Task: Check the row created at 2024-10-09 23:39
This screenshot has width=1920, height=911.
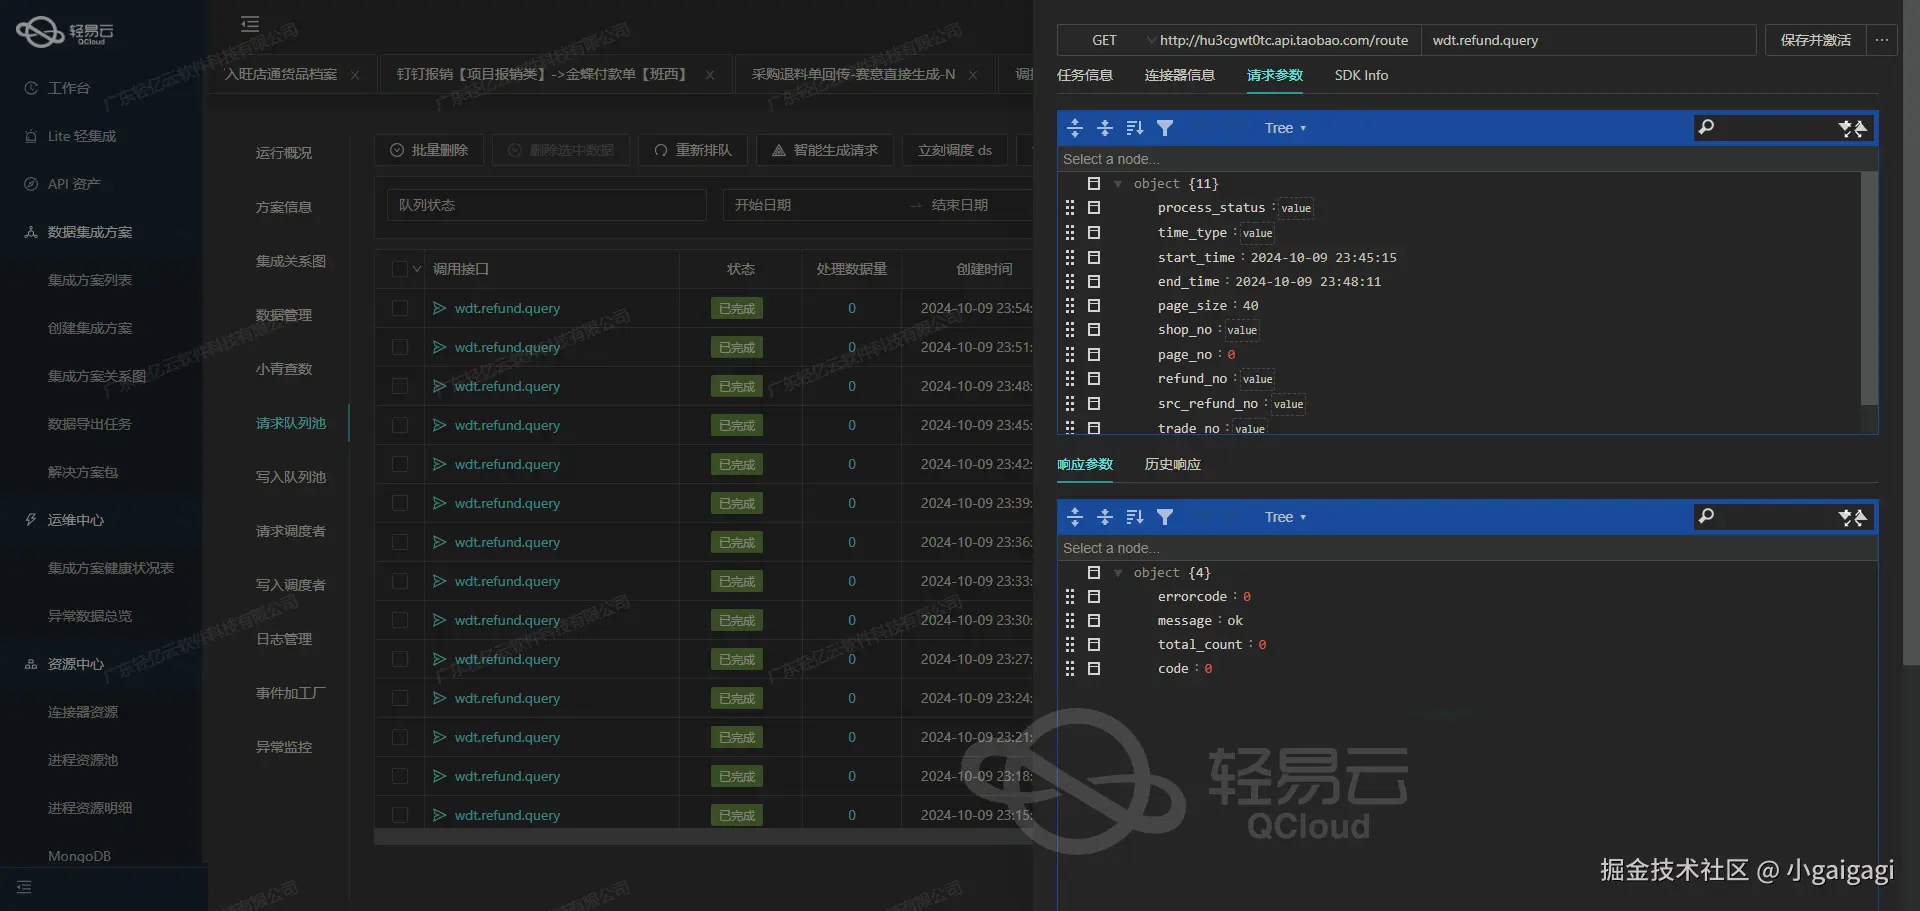Action: (400, 503)
